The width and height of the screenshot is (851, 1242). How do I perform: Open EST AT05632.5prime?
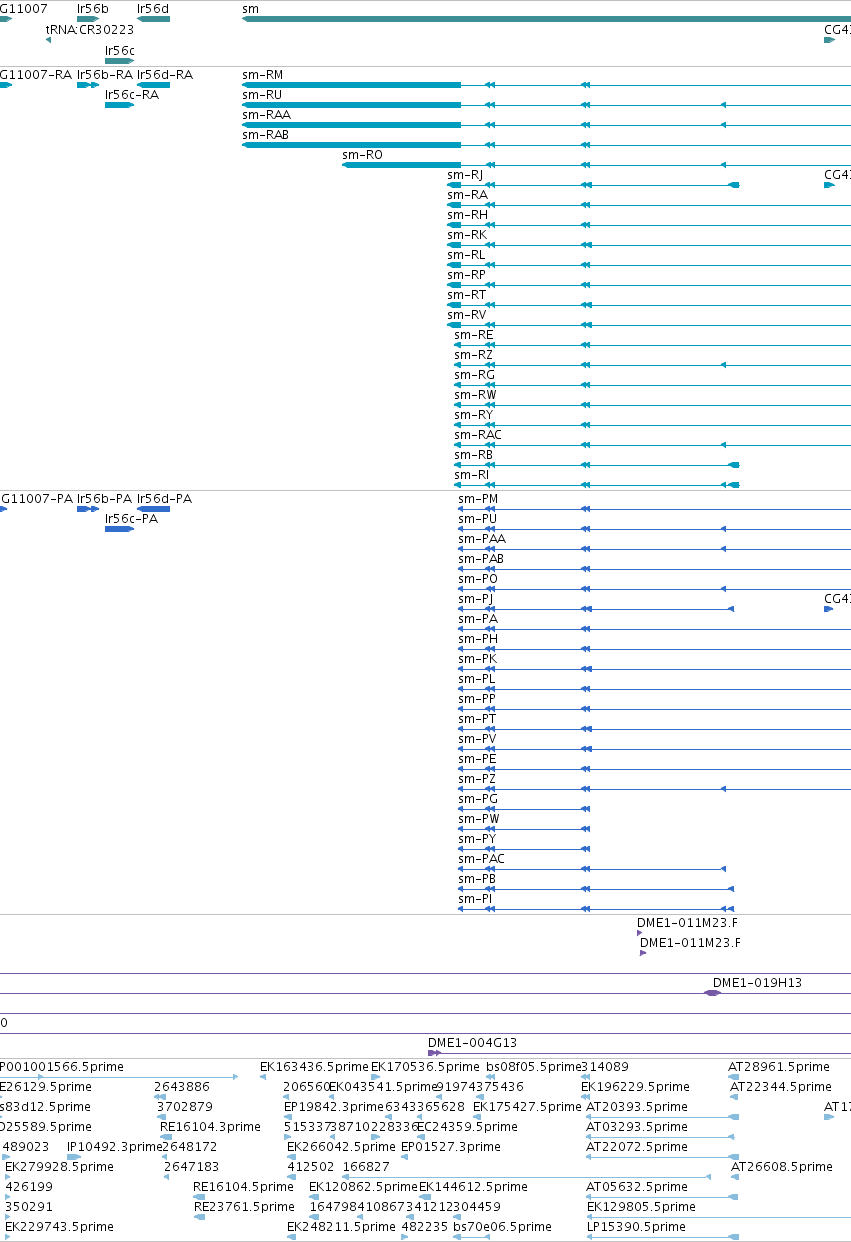[x=636, y=1187]
